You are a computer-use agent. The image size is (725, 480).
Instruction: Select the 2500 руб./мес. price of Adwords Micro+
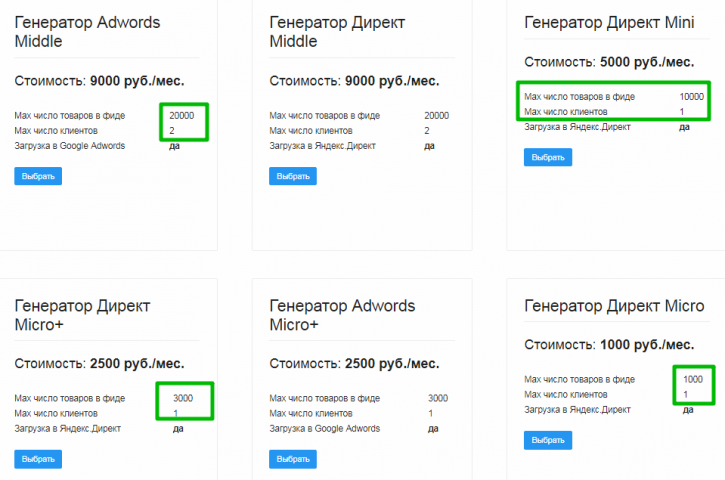[392, 363]
